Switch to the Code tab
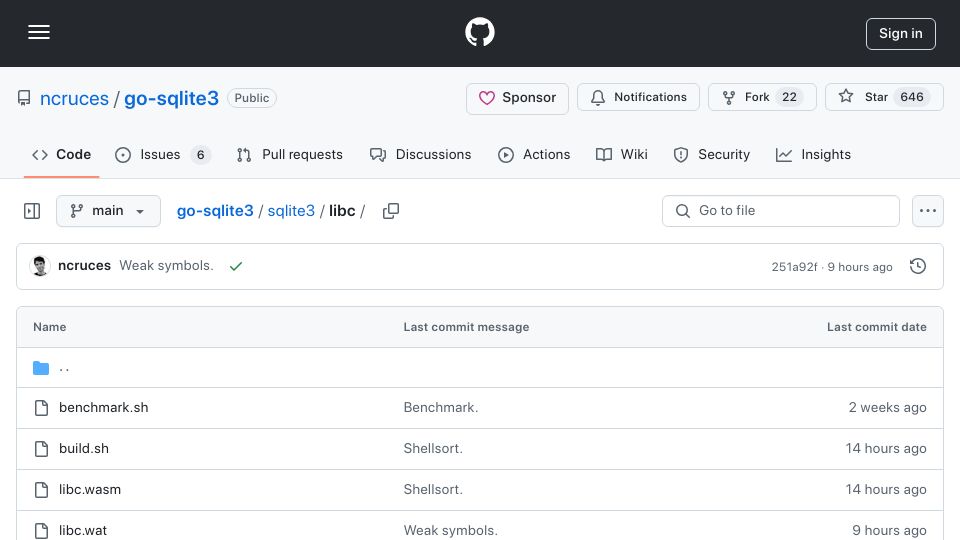The height and width of the screenshot is (540, 960). point(61,155)
